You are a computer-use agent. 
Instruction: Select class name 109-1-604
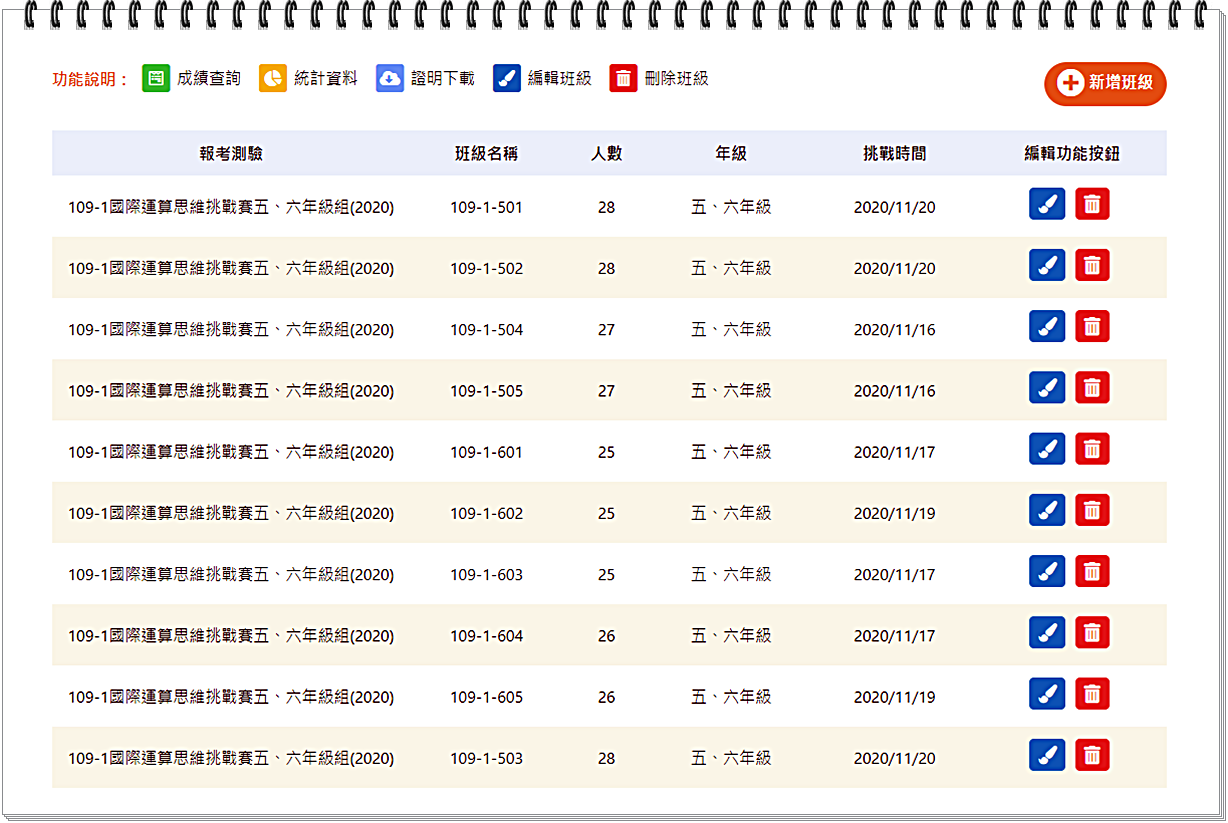[486, 636]
